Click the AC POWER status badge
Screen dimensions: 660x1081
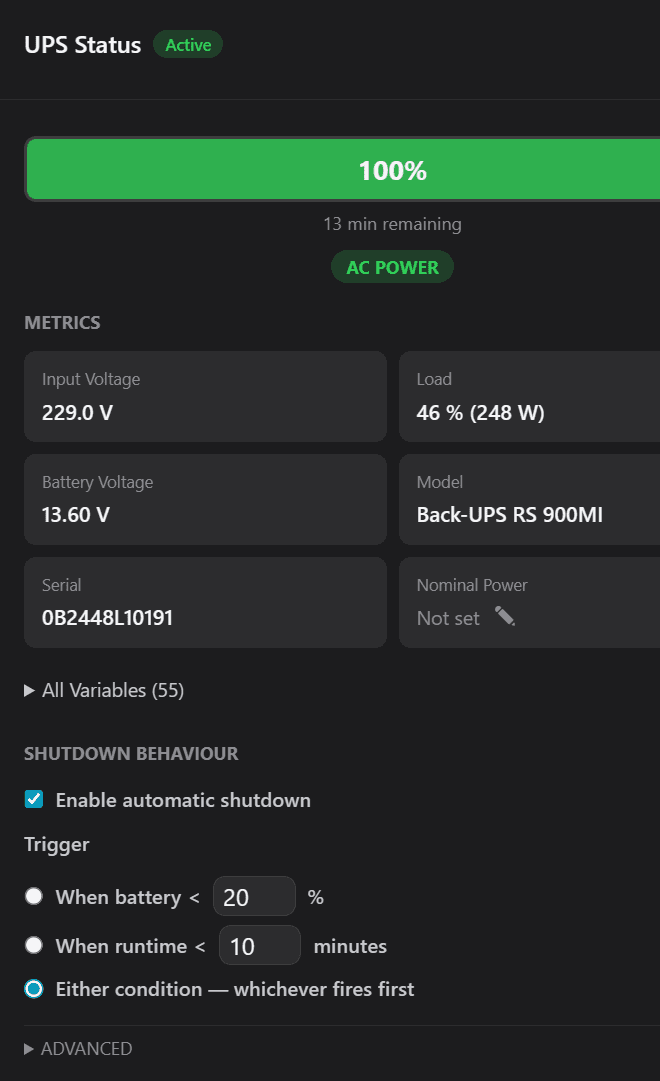coord(392,267)
